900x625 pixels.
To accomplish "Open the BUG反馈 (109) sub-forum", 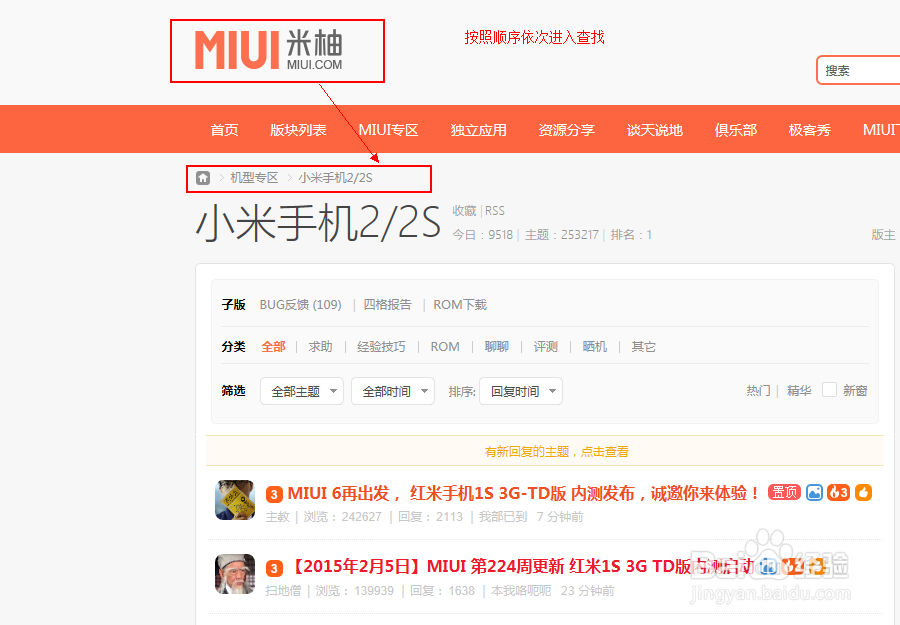I will (300, 305).
